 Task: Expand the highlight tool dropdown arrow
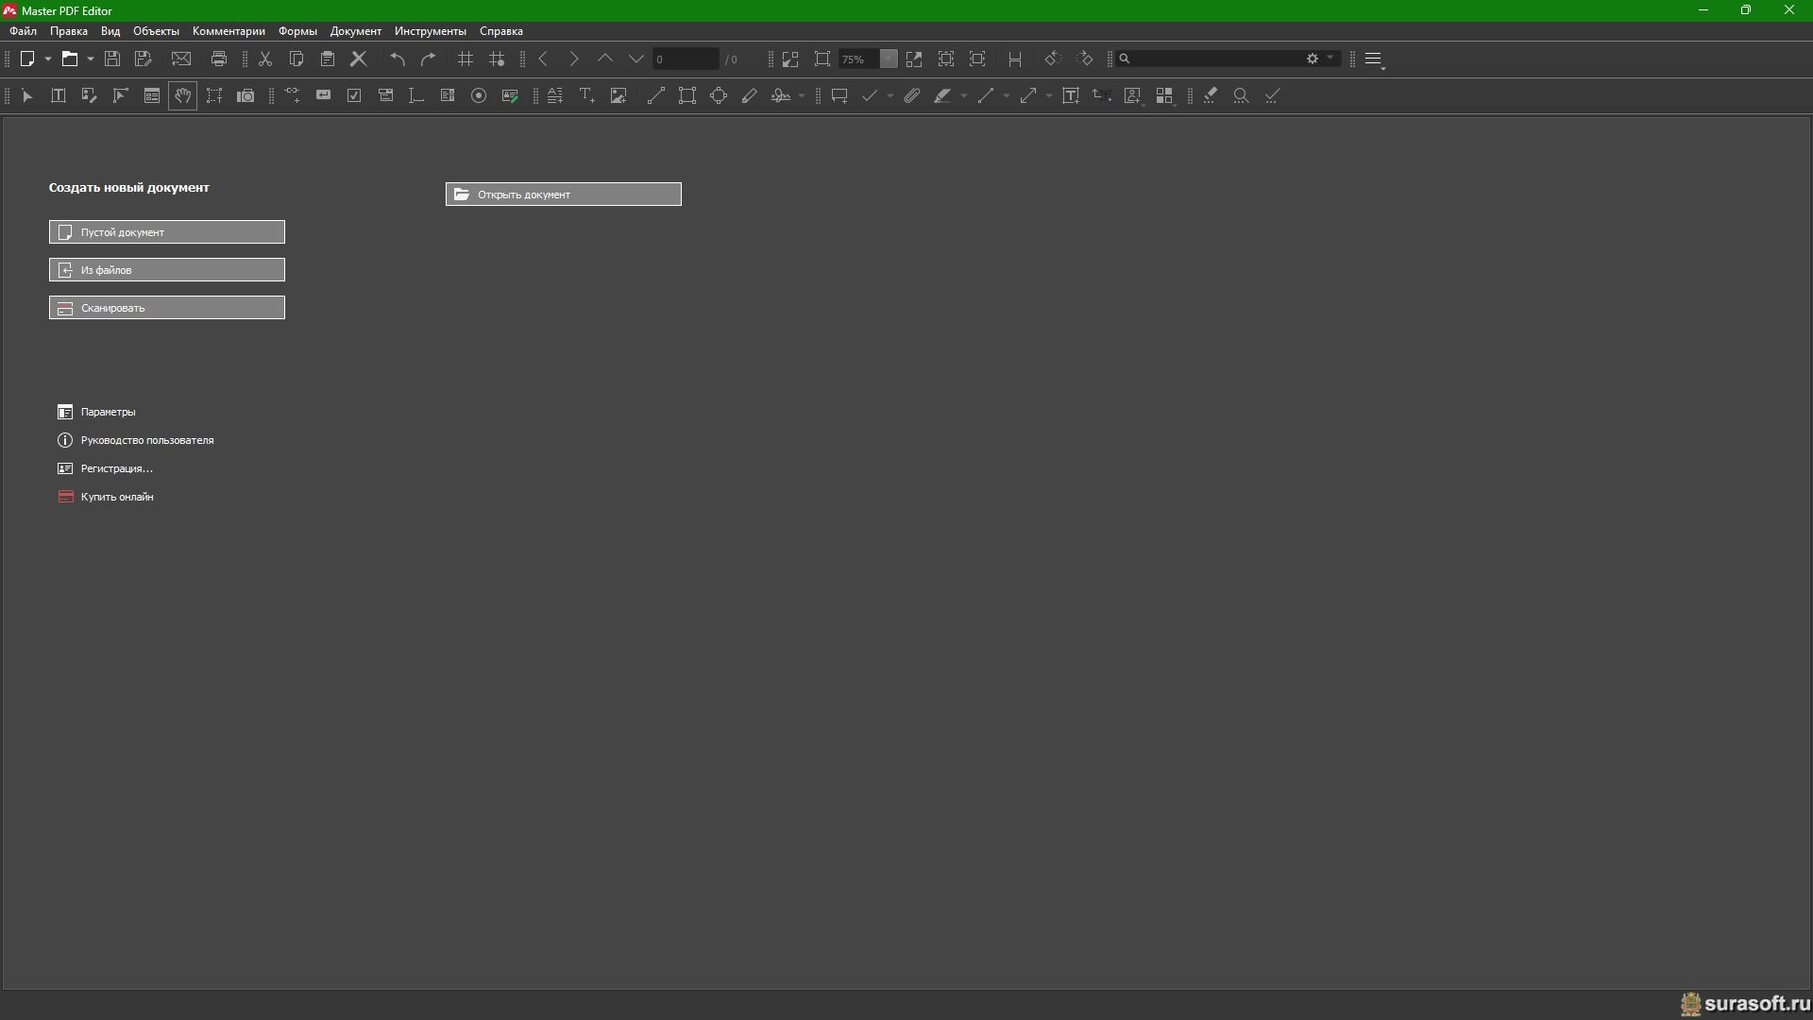click(x=964, y=96)
